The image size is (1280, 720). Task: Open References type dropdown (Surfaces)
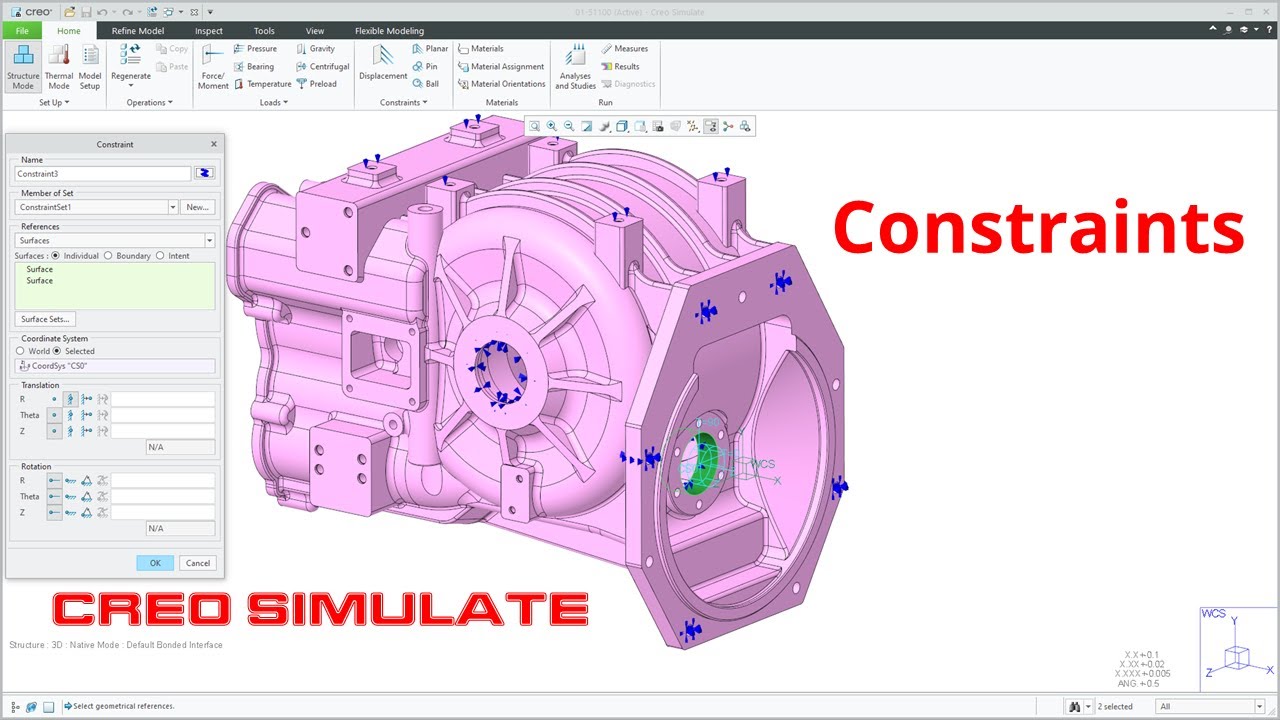point(209,240)
